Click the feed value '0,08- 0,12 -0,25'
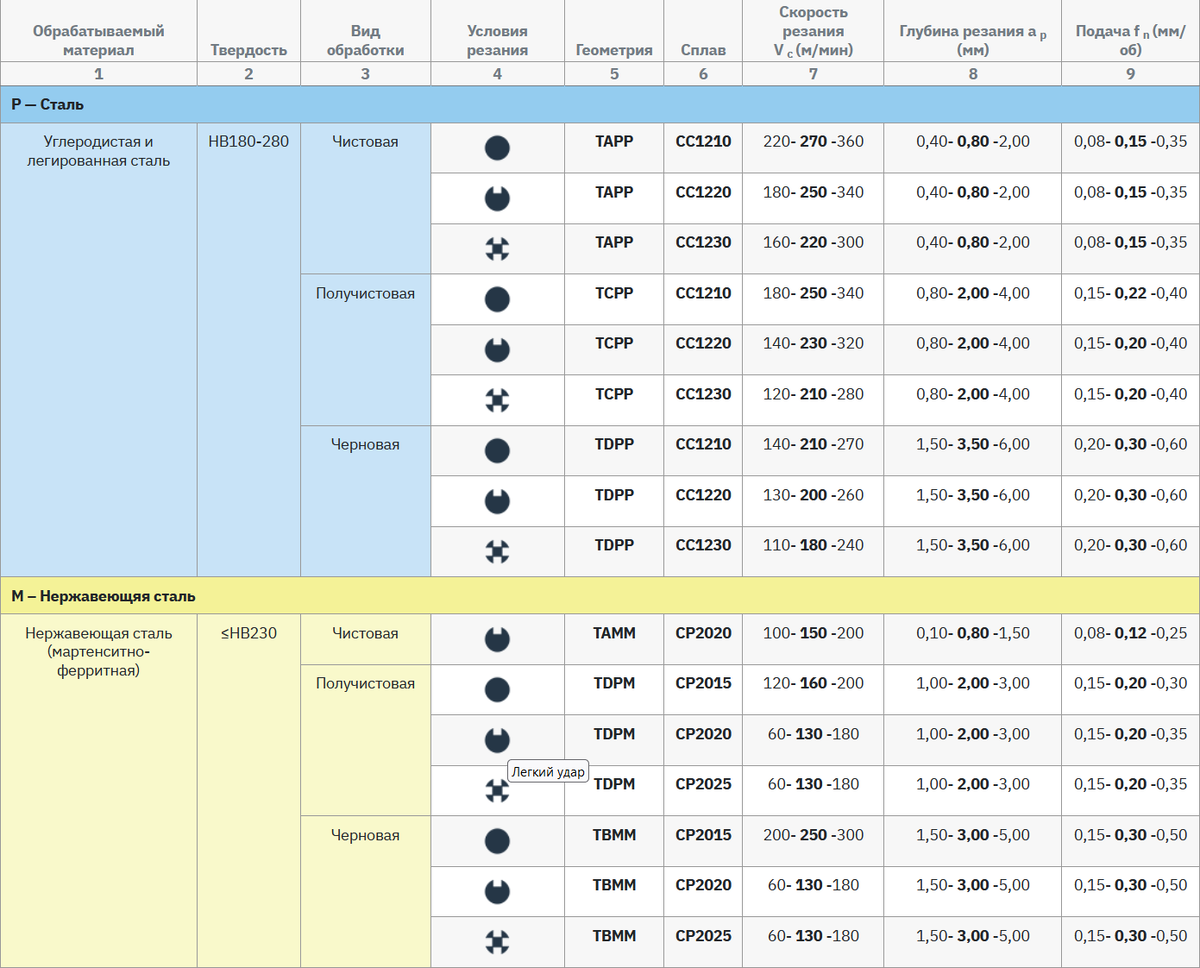This screenshot has height=968, width=1200. click(1130, 633)
